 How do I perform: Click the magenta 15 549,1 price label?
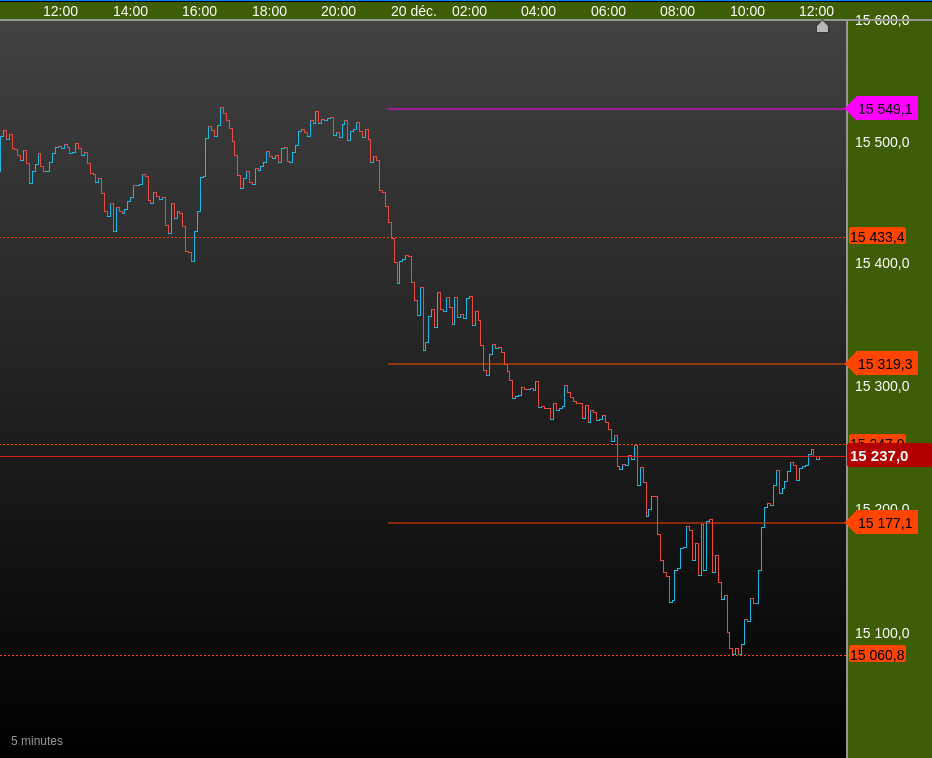[882, 109]
